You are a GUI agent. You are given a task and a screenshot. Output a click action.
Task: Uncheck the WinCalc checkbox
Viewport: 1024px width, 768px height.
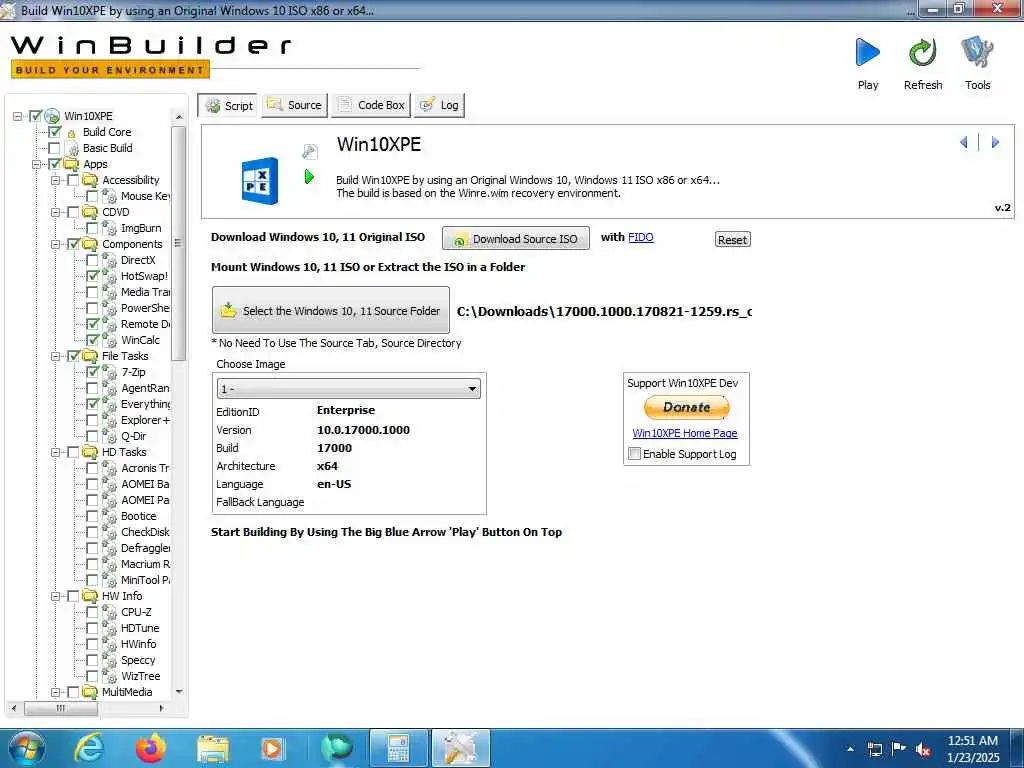point(92,340)
